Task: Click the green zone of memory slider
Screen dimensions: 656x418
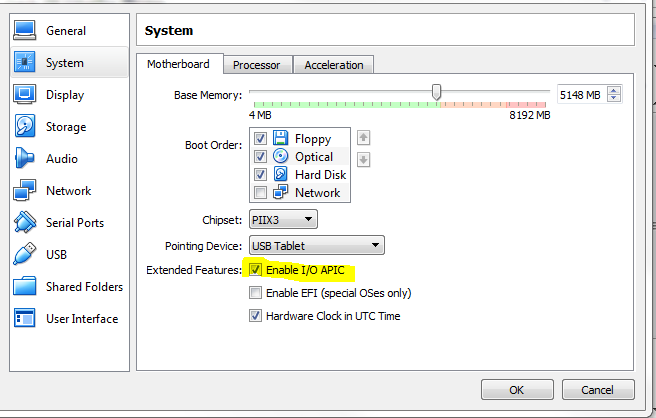Action: [347, 105]
